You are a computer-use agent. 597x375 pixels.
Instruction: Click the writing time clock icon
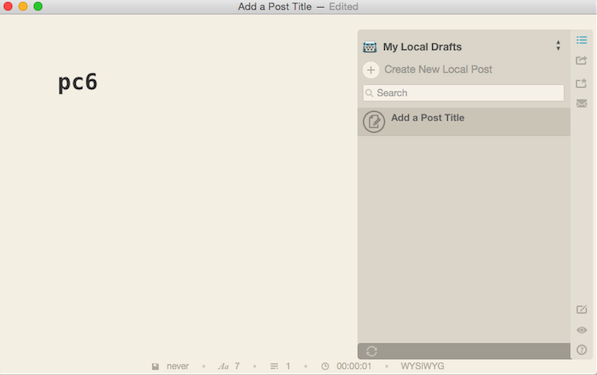325,366
